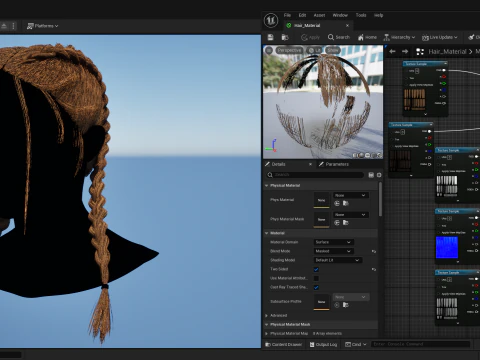Open the Phys Material asset dropdown
Screen dimensions: 480x360
pos(351,195)
